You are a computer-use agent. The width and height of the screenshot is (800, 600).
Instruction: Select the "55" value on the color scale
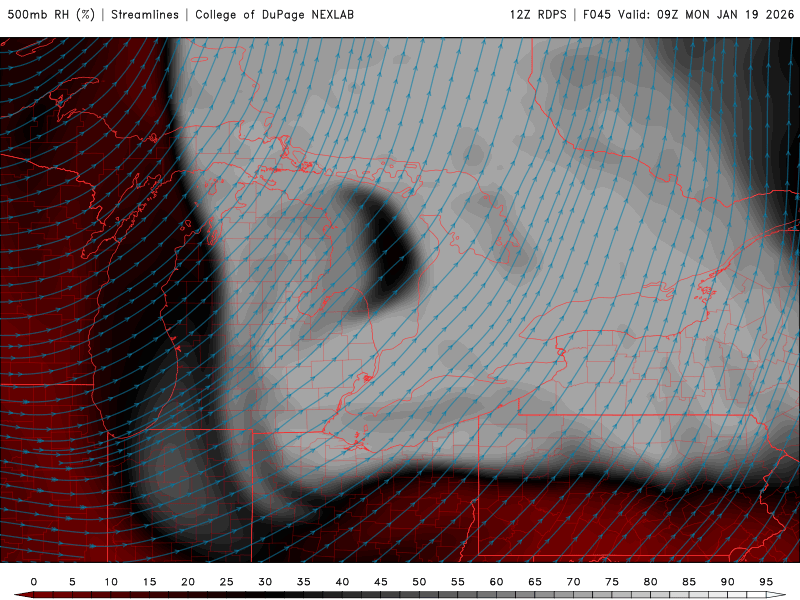pos(458,582)
